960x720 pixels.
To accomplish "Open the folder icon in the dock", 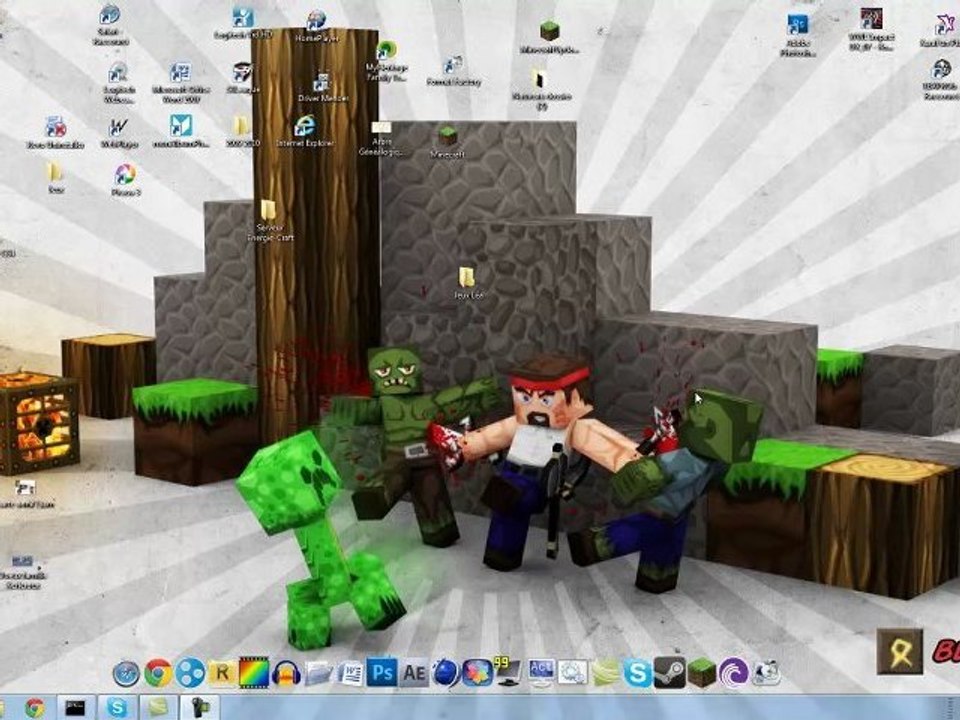I will [318, 673].
